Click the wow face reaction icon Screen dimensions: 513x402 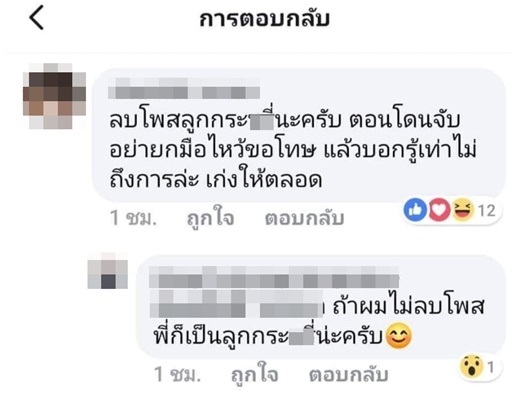(x=471, y=367)
